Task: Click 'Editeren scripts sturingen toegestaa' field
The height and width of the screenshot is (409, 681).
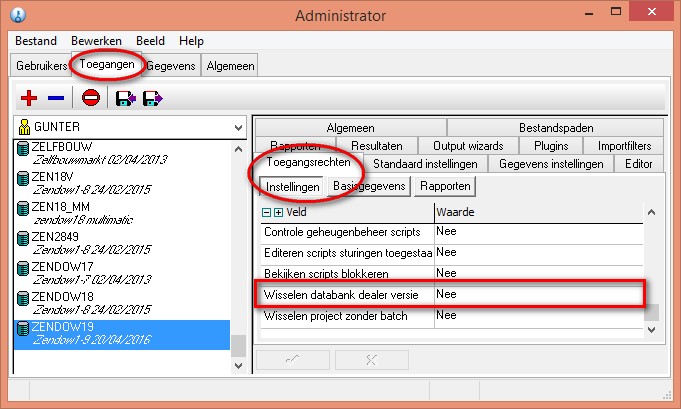Action: coord(347,253)
